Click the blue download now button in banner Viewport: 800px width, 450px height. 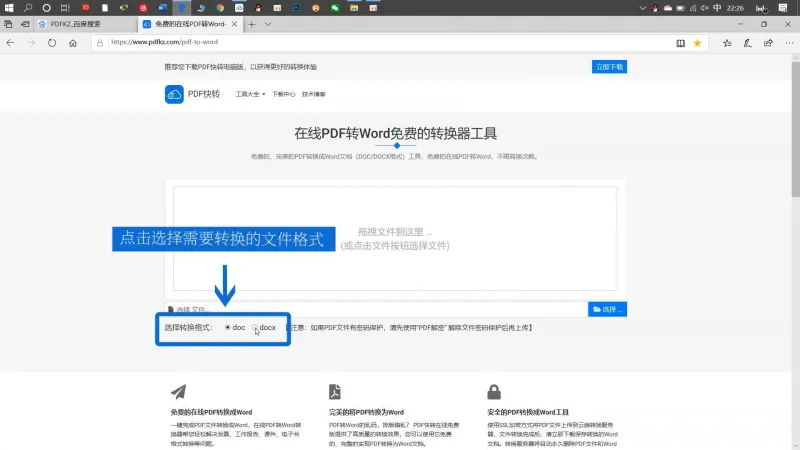click(x=609, y=67)
